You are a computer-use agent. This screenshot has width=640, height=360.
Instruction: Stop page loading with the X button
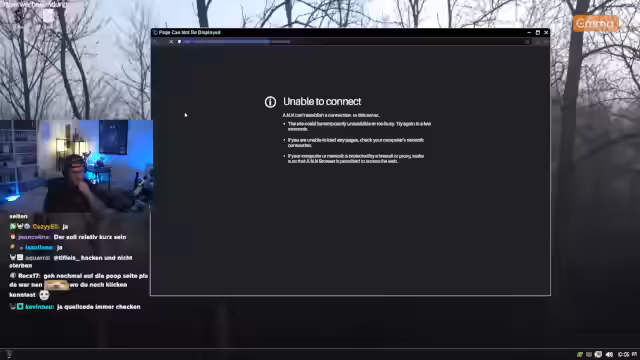[171, 42]
